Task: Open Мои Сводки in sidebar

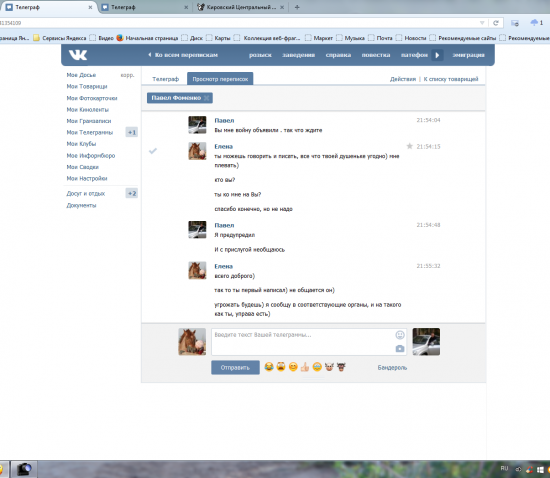Action: point(82,167)
